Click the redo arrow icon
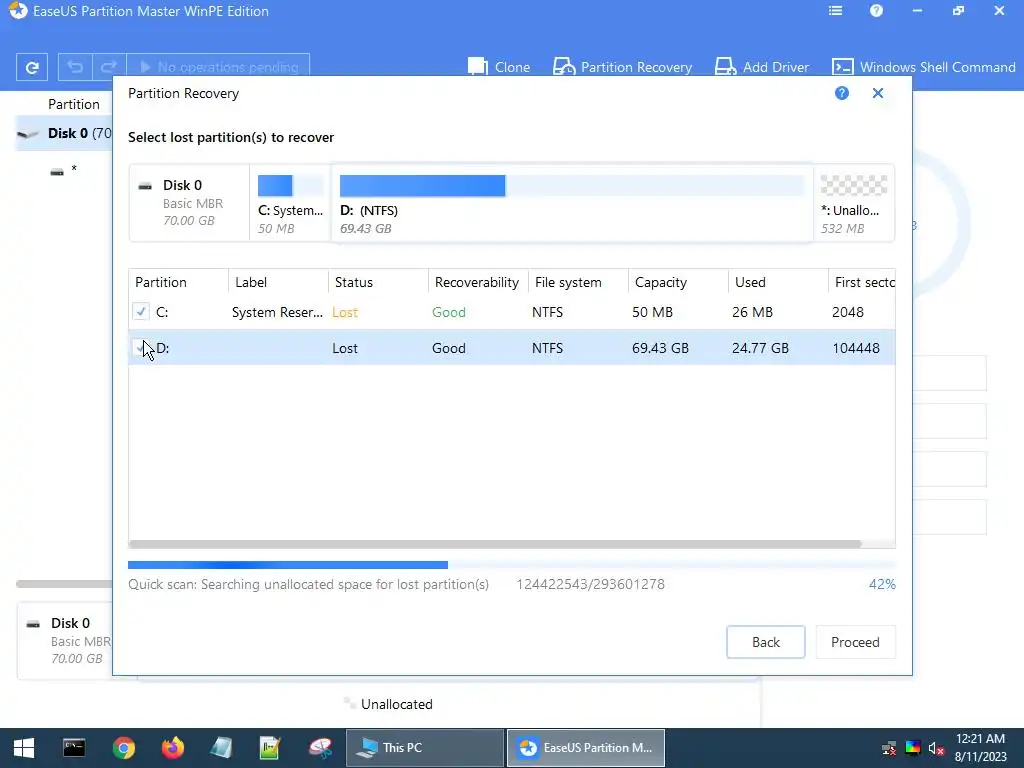 coord(109,67)
